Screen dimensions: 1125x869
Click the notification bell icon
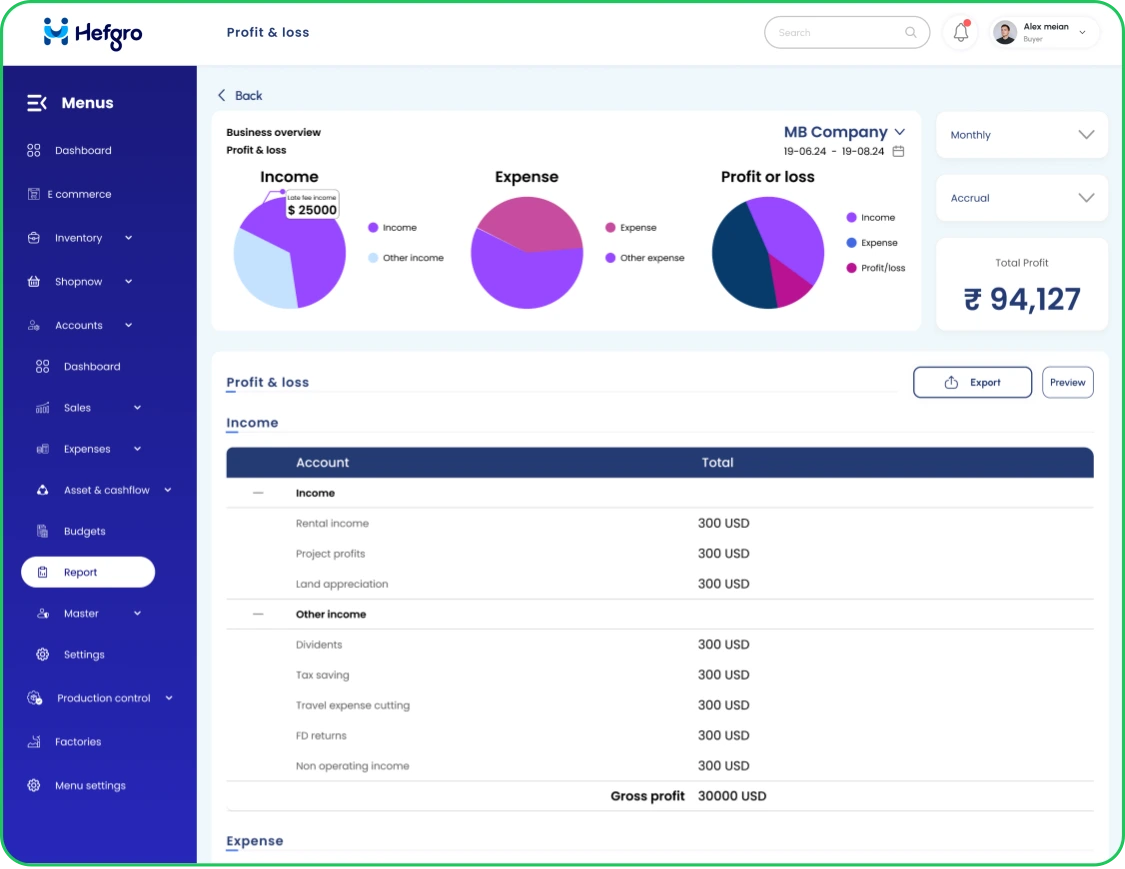(x=959, y=32)
